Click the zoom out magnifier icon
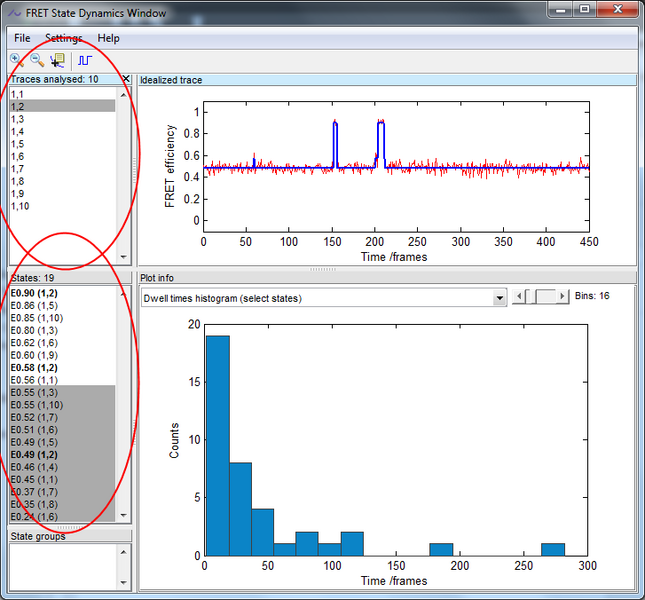Screen dimensions: 645x600 point(37,61)
